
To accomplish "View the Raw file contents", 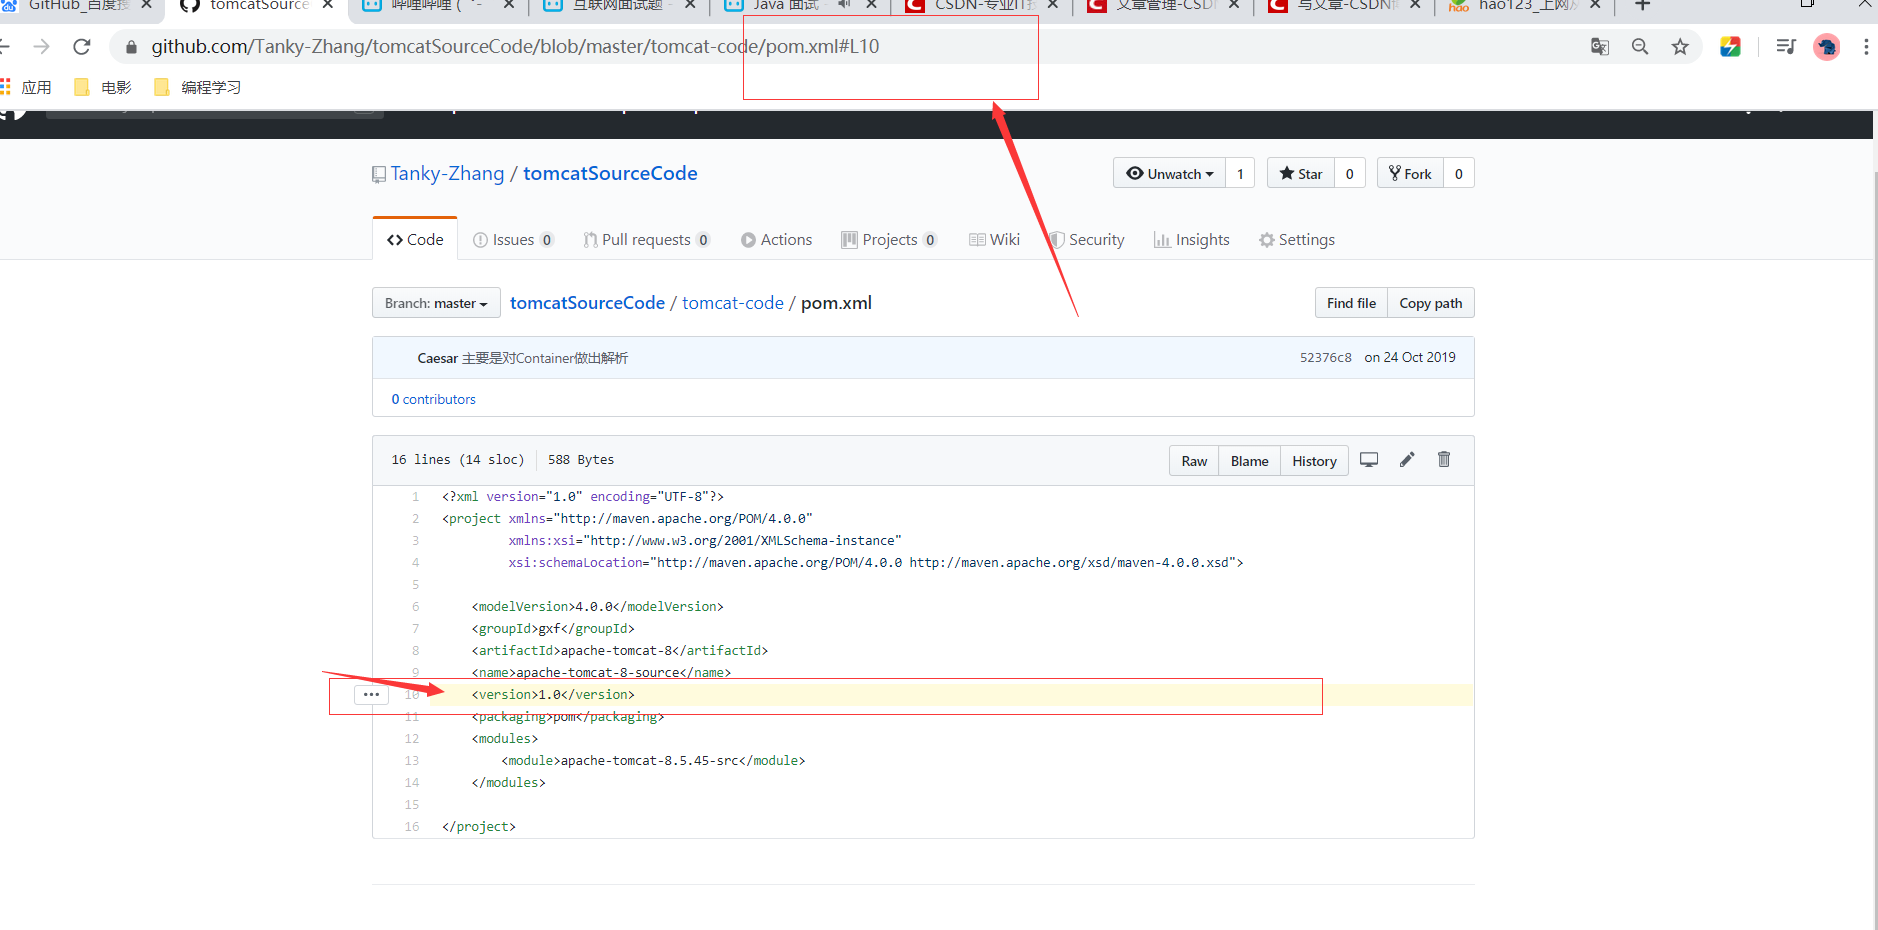I will 1194,461.
